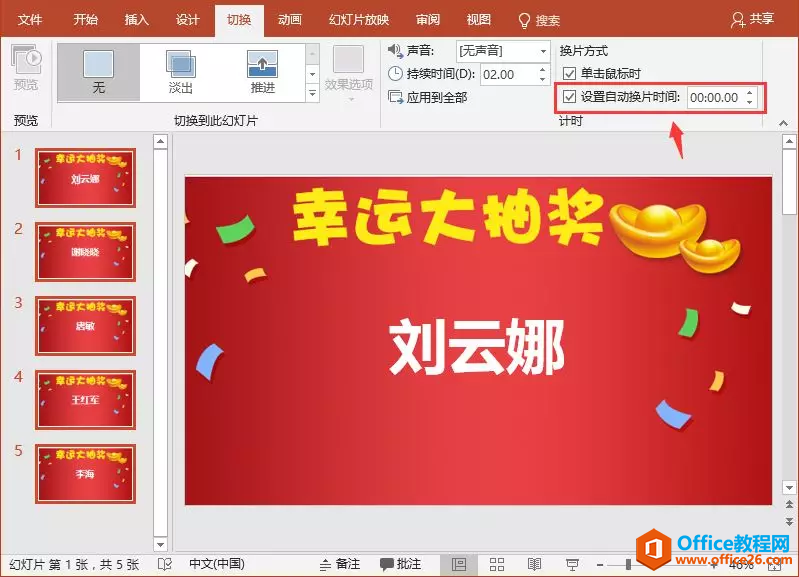
Task: Increase 持续时间 with up spinner
Action: [x=543, y=69]
